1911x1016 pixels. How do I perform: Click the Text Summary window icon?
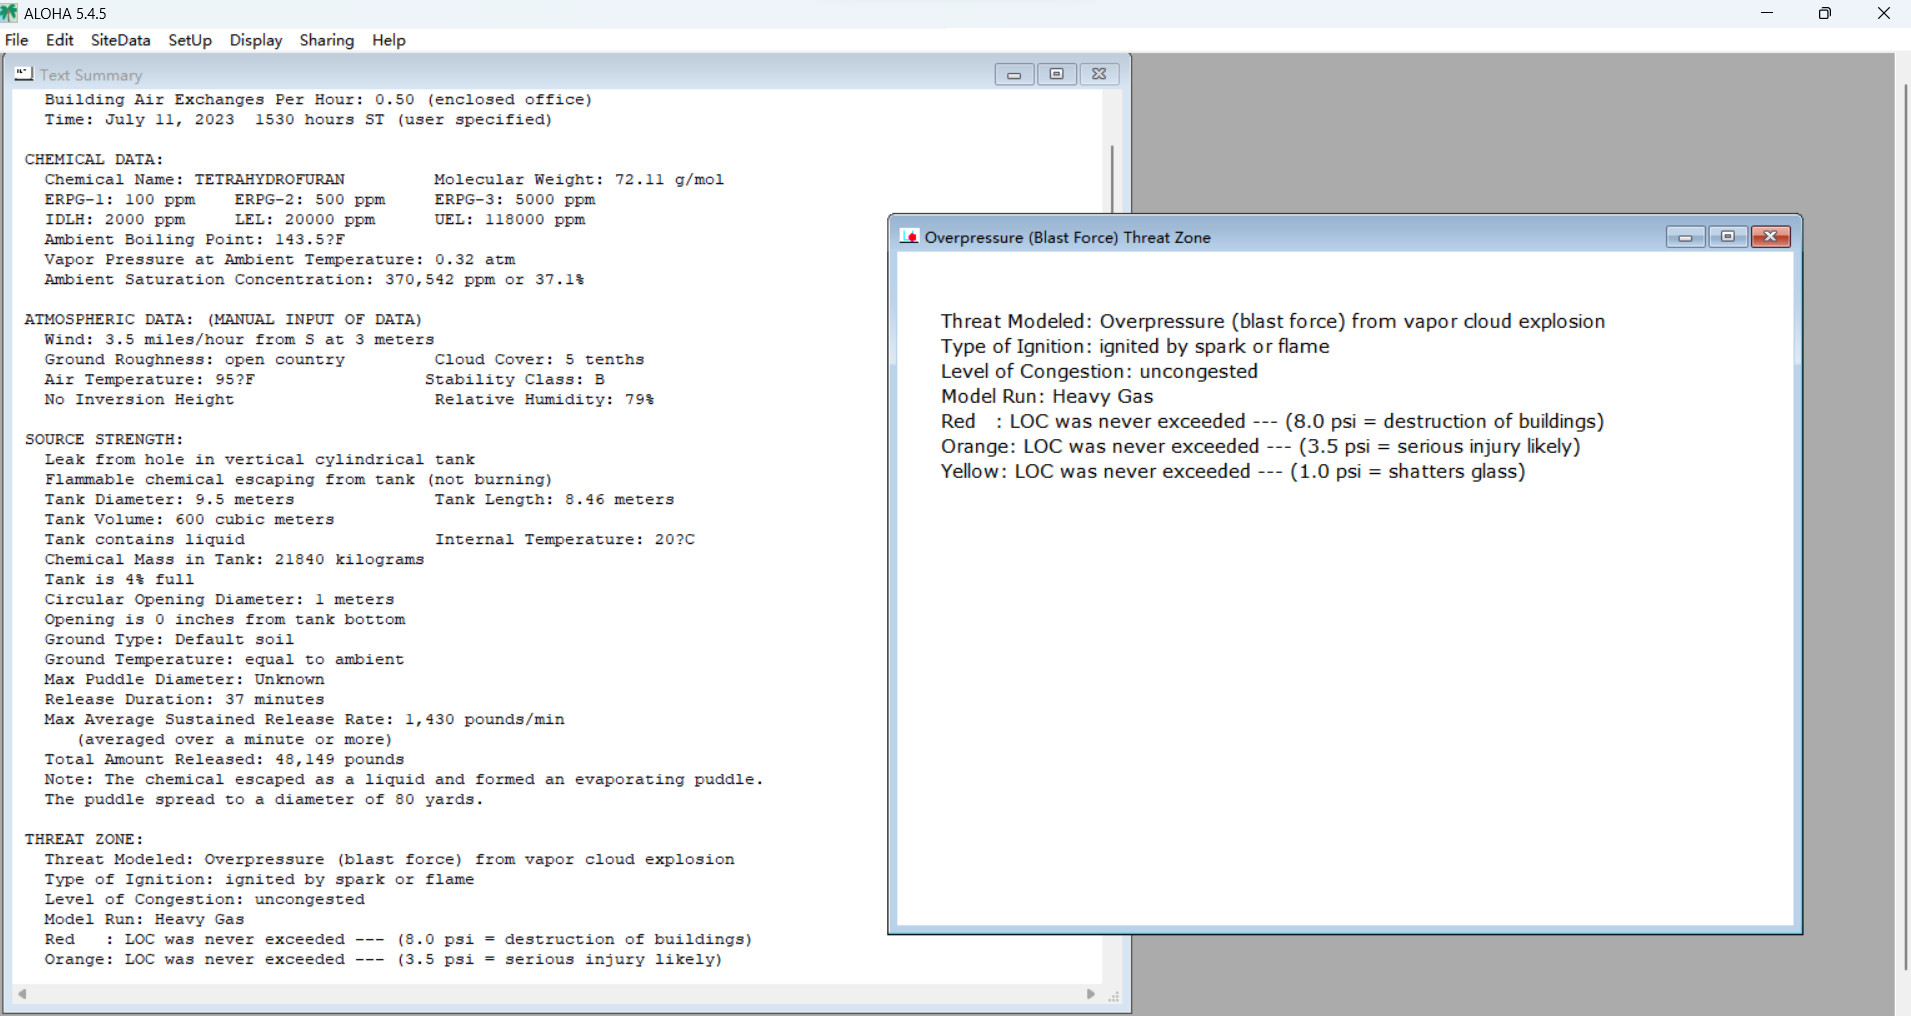(23, 74)
